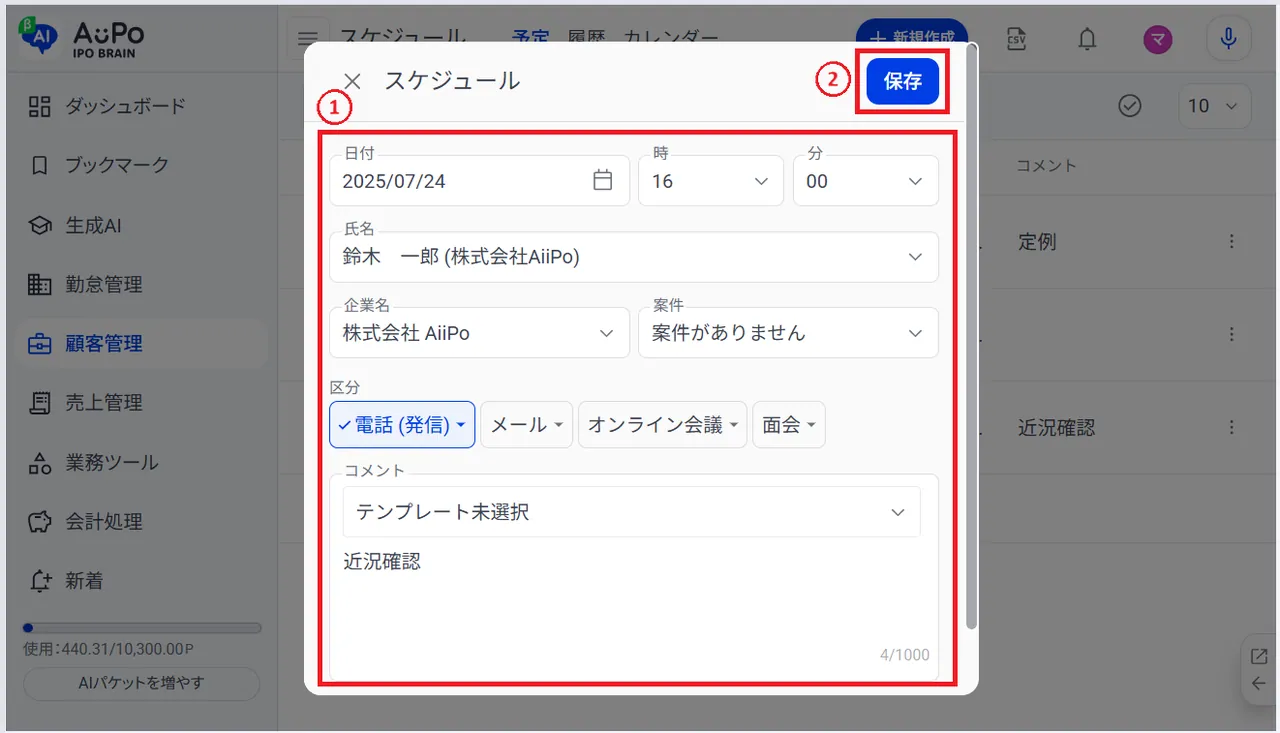1280x733 pixels.
Task: Expand the 企業名 company dropdown
Action: [479, 333]
